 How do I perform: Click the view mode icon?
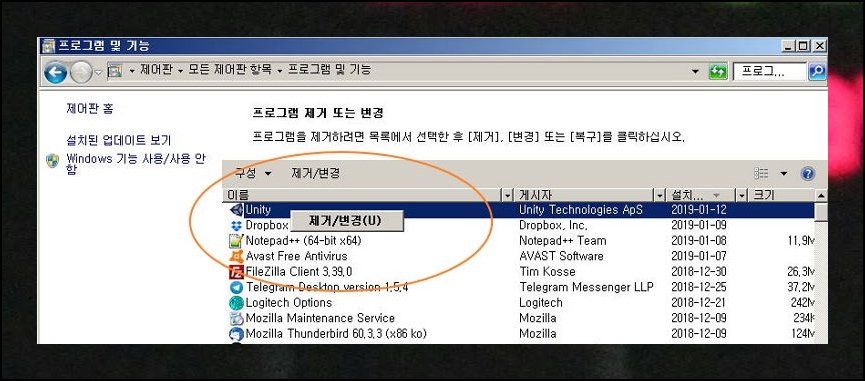[761, 174]
